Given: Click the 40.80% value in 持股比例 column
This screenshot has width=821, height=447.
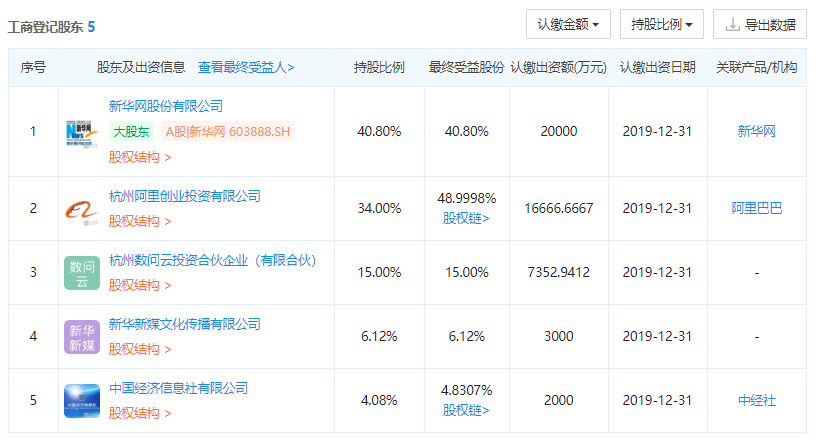Looking at the screenshot, I should 379,131.
